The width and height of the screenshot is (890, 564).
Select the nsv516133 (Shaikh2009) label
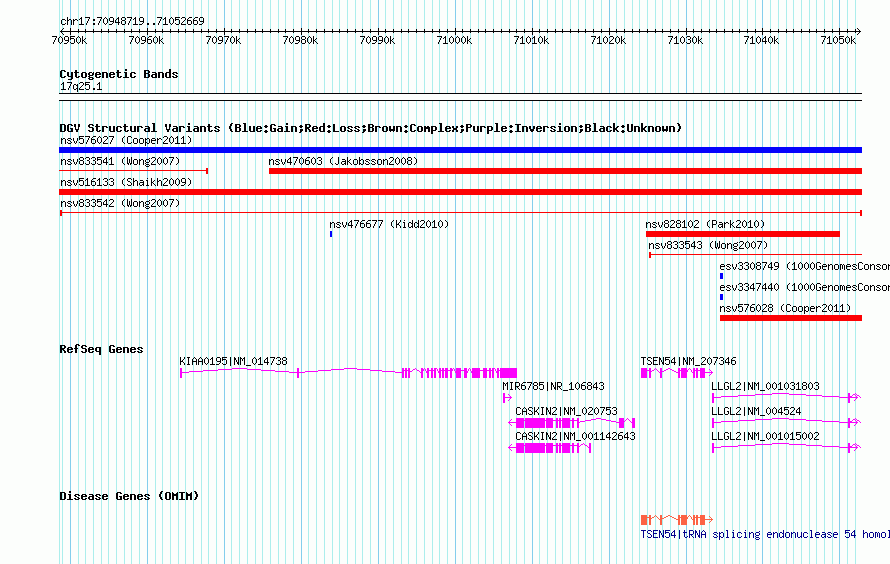click(126, 182)
